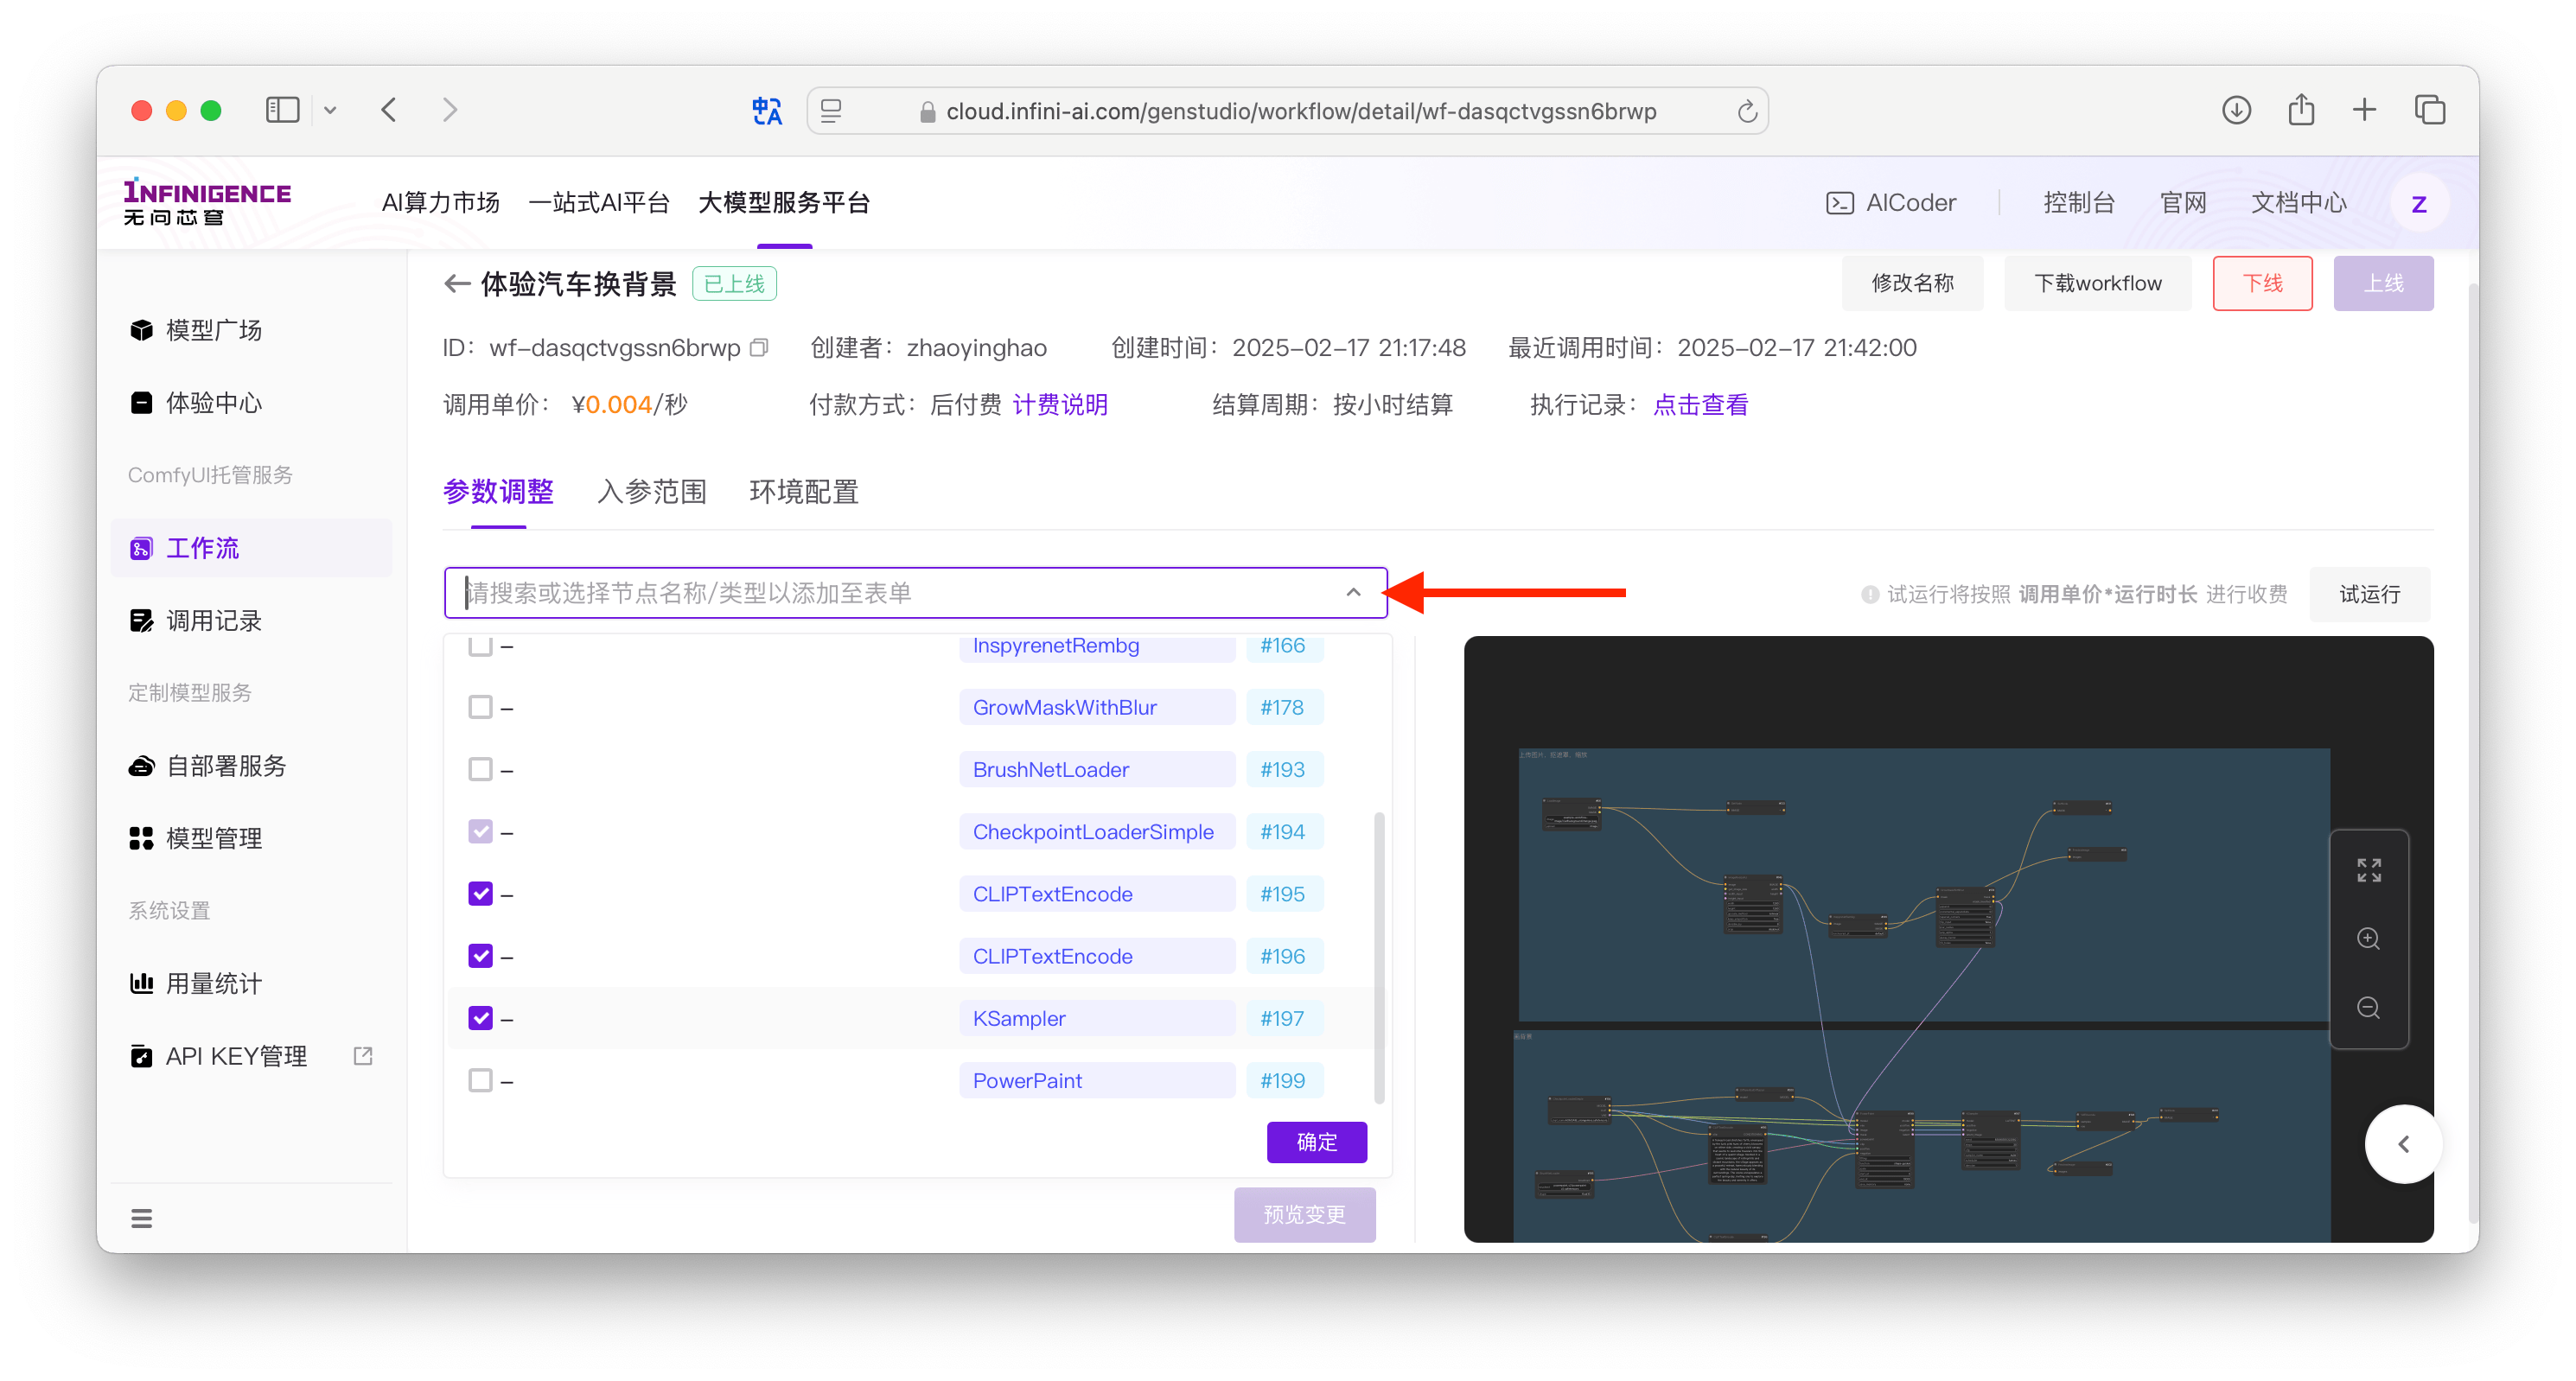
Task: Collapse the node search dropdown chevron
Action: [x=1353, y=592]
